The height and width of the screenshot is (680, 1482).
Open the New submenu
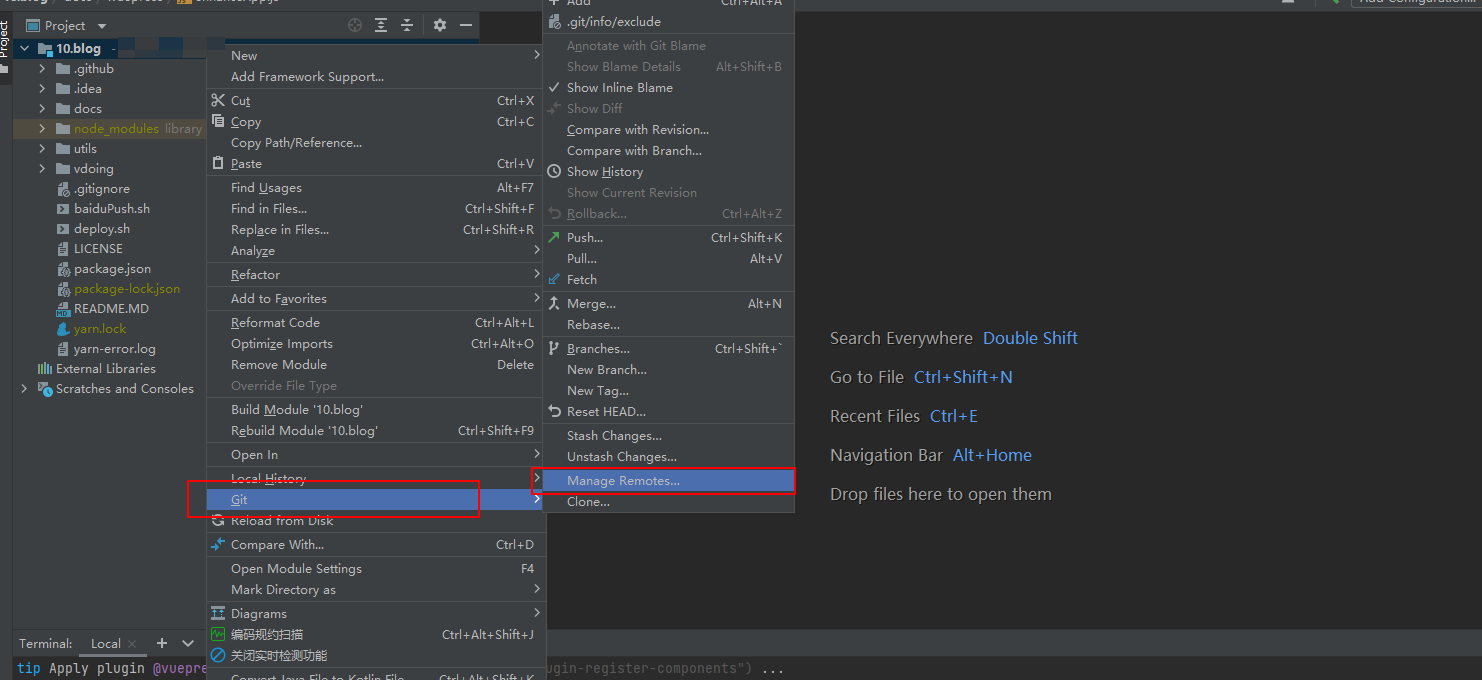coord(375,55)
